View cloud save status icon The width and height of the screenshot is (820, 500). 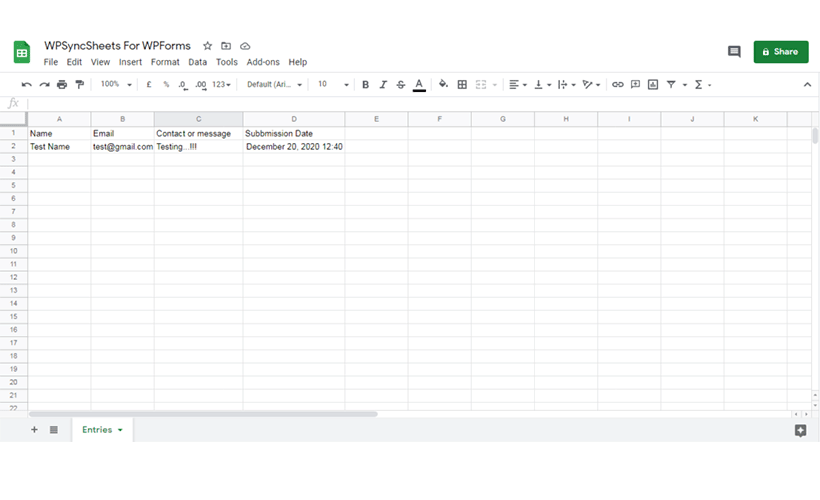[245, 46]
